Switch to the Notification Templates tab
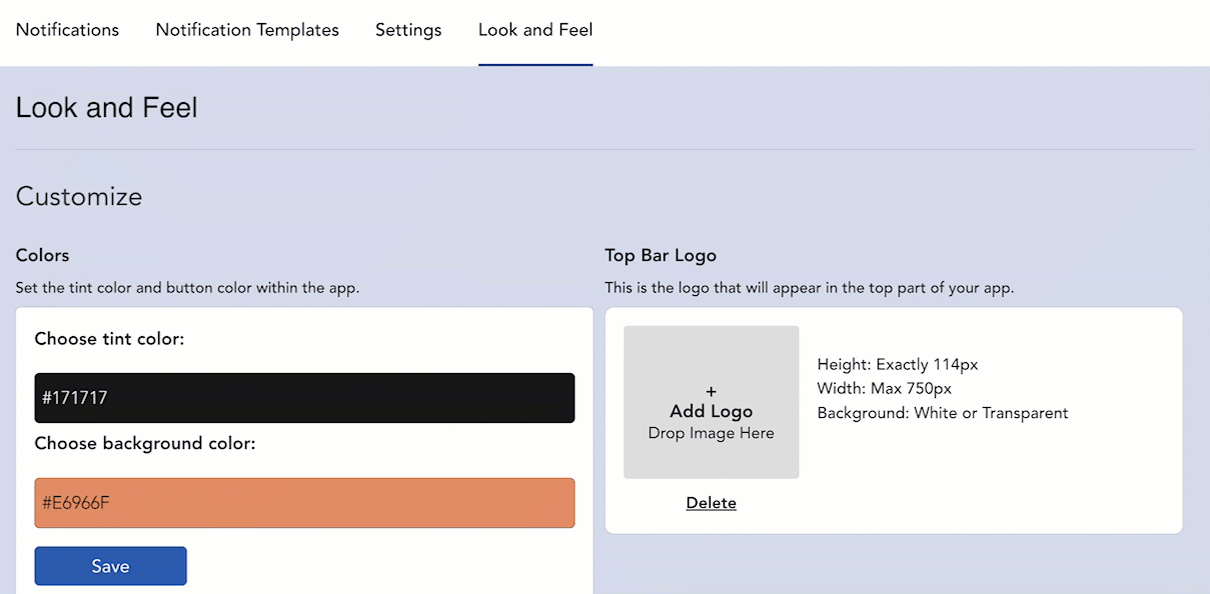The height and width of the screenshot is (594, 1210). pyautogui.click(x=247, y=30)
